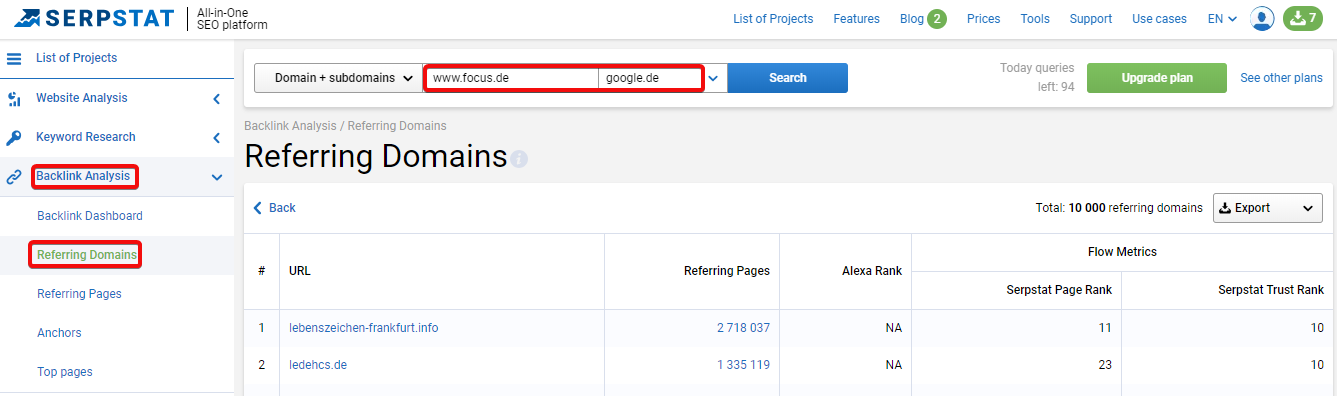Open Support in top navigation
Viewport: 1337px width, 396px height.
(x=1090, y=19)
